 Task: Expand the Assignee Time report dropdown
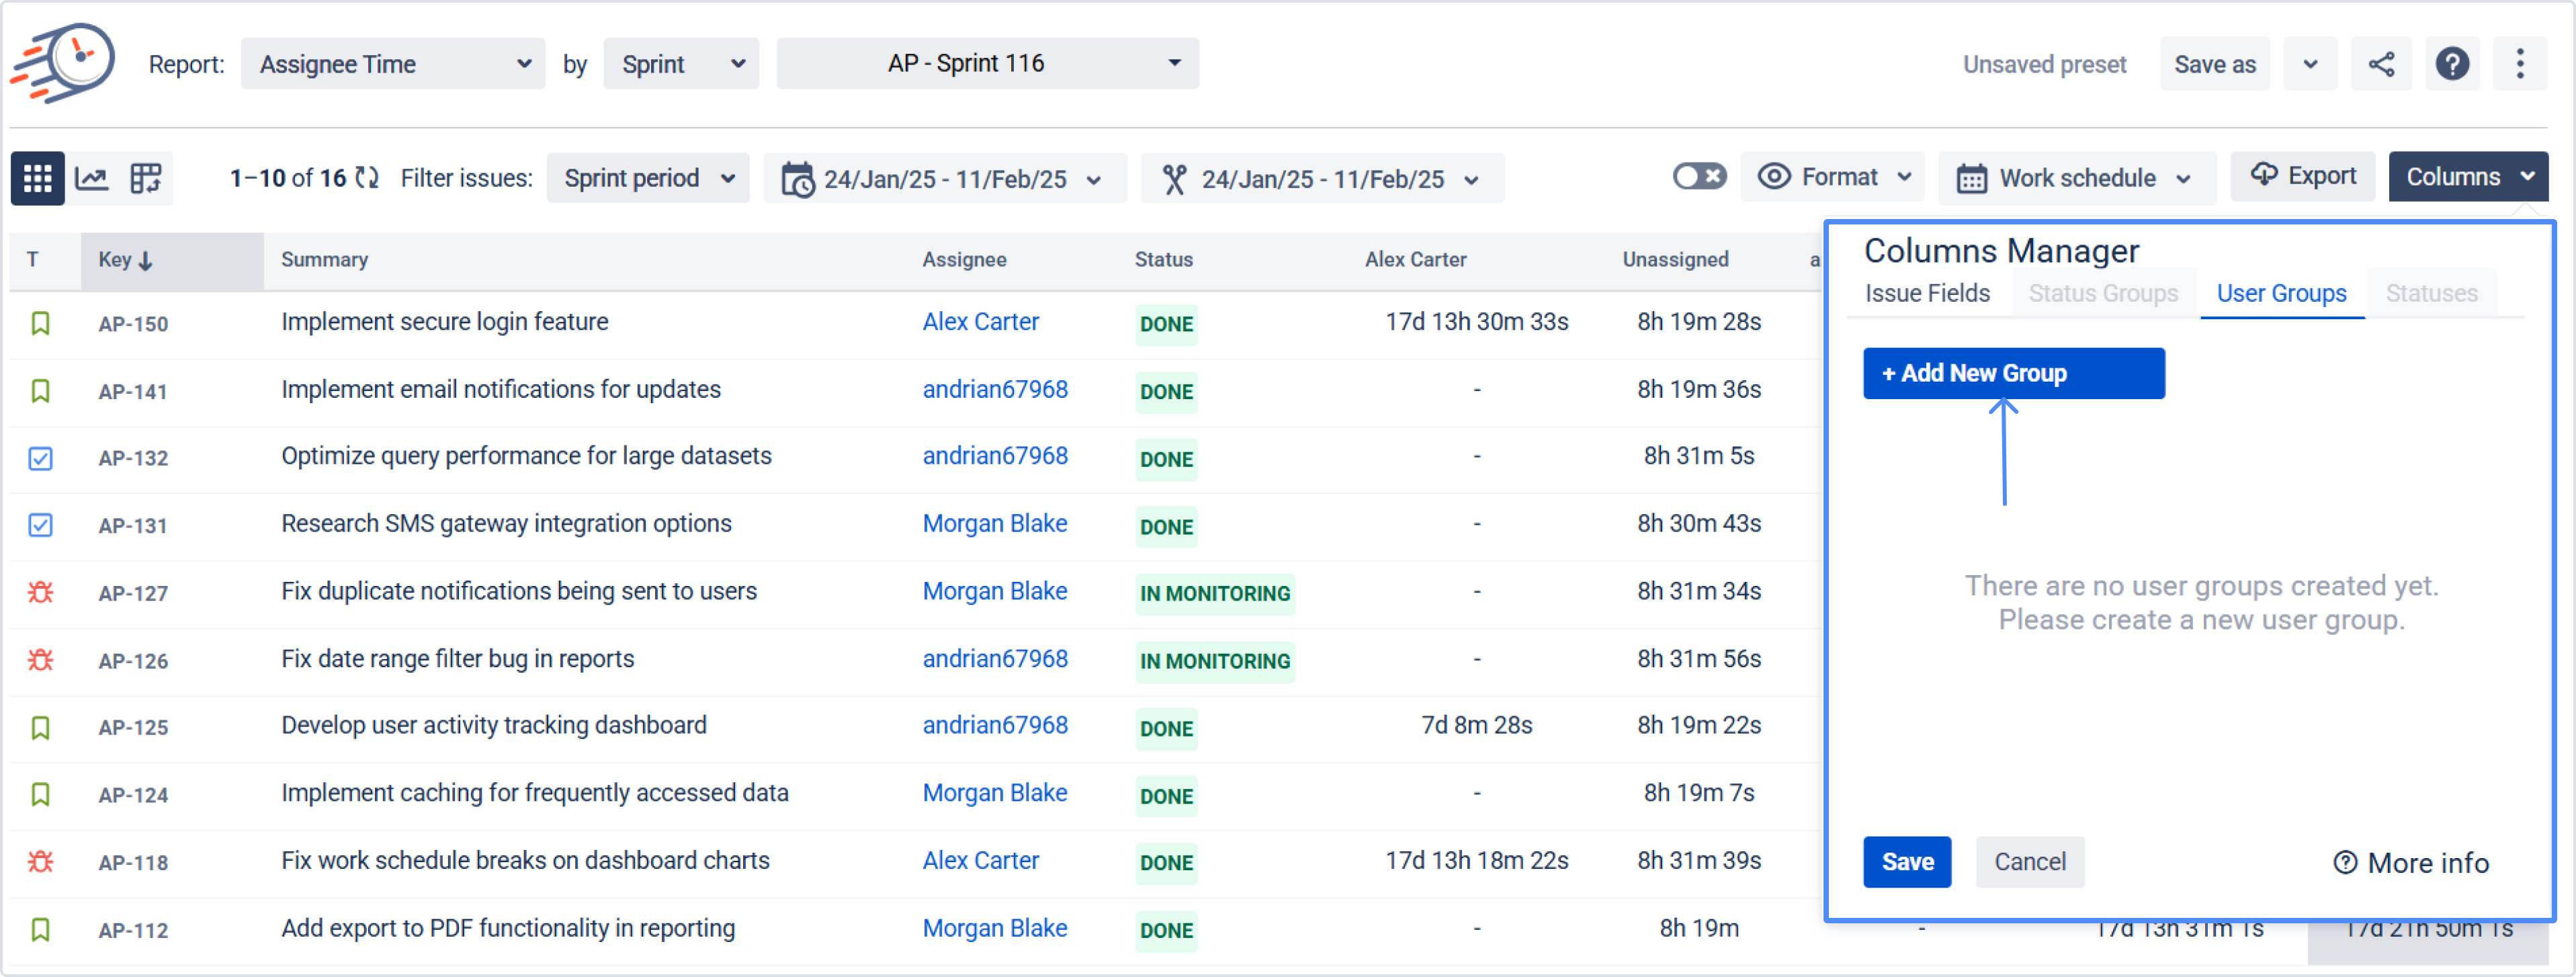pyautogui.click(x=393, y=65)
